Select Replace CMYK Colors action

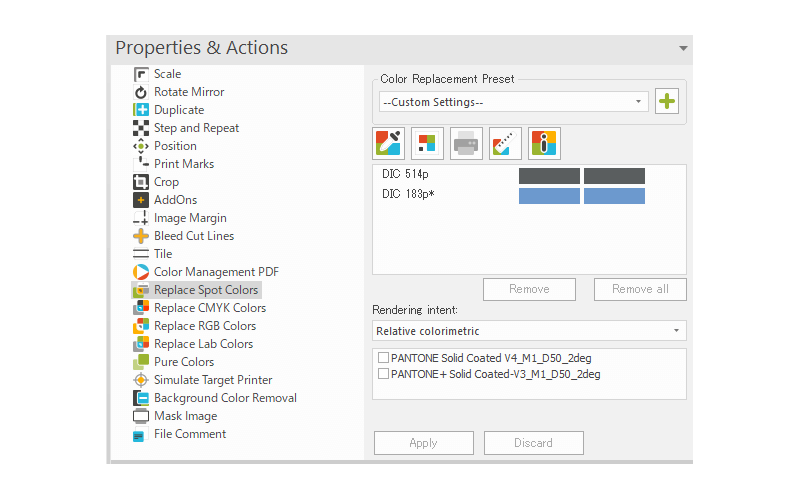click(209, 308)
